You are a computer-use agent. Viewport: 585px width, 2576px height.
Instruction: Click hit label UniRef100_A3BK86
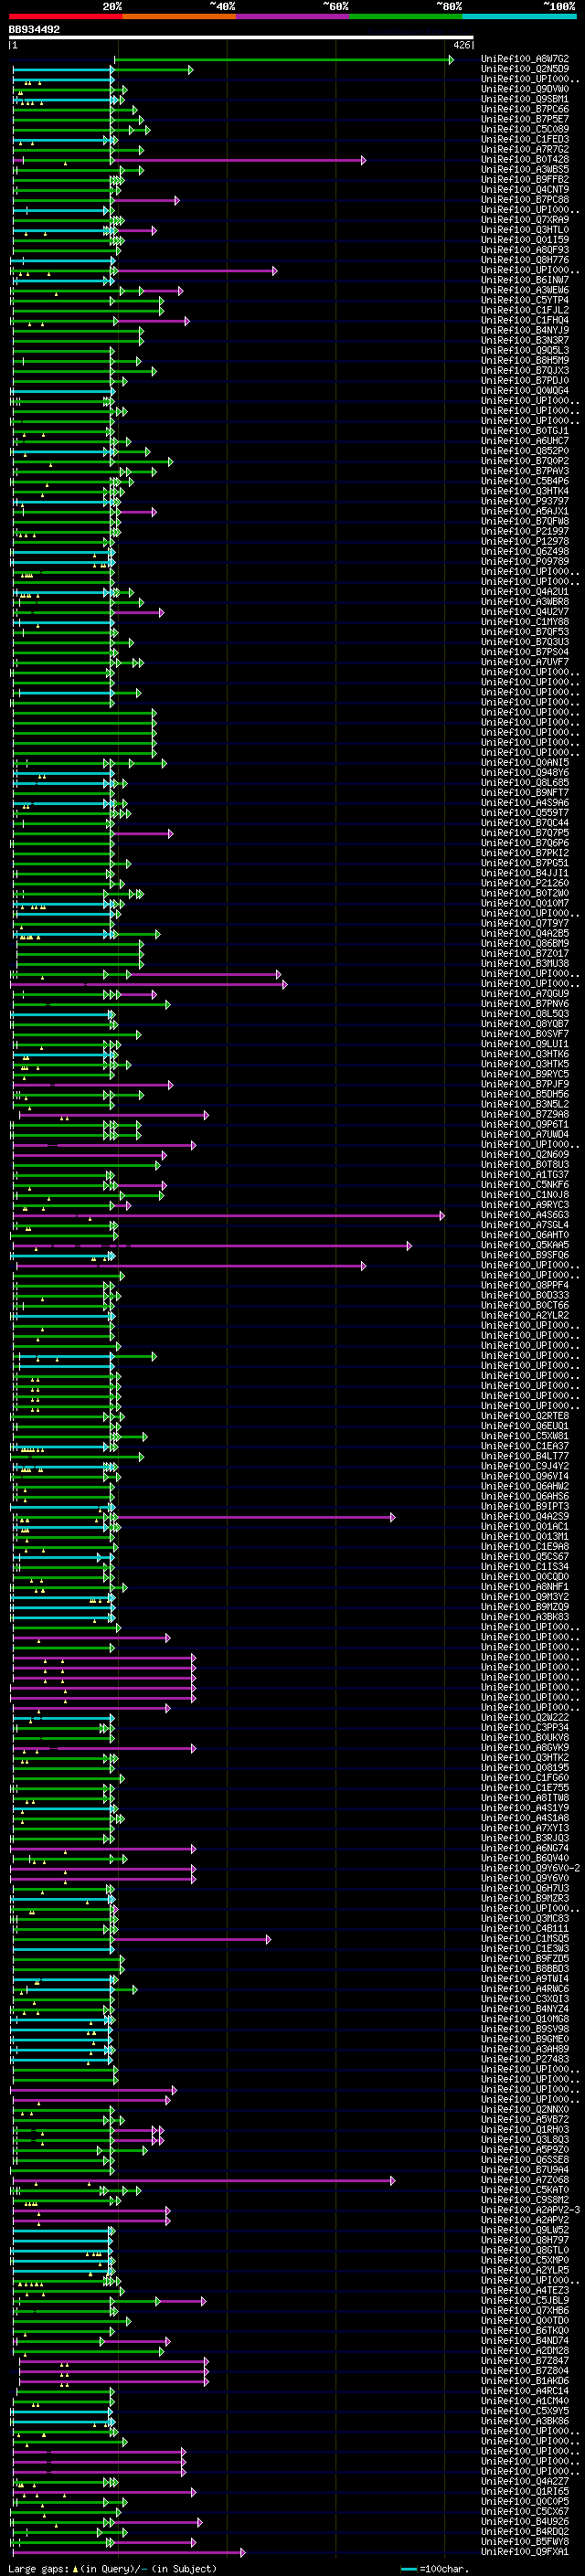pos(525,2421)
